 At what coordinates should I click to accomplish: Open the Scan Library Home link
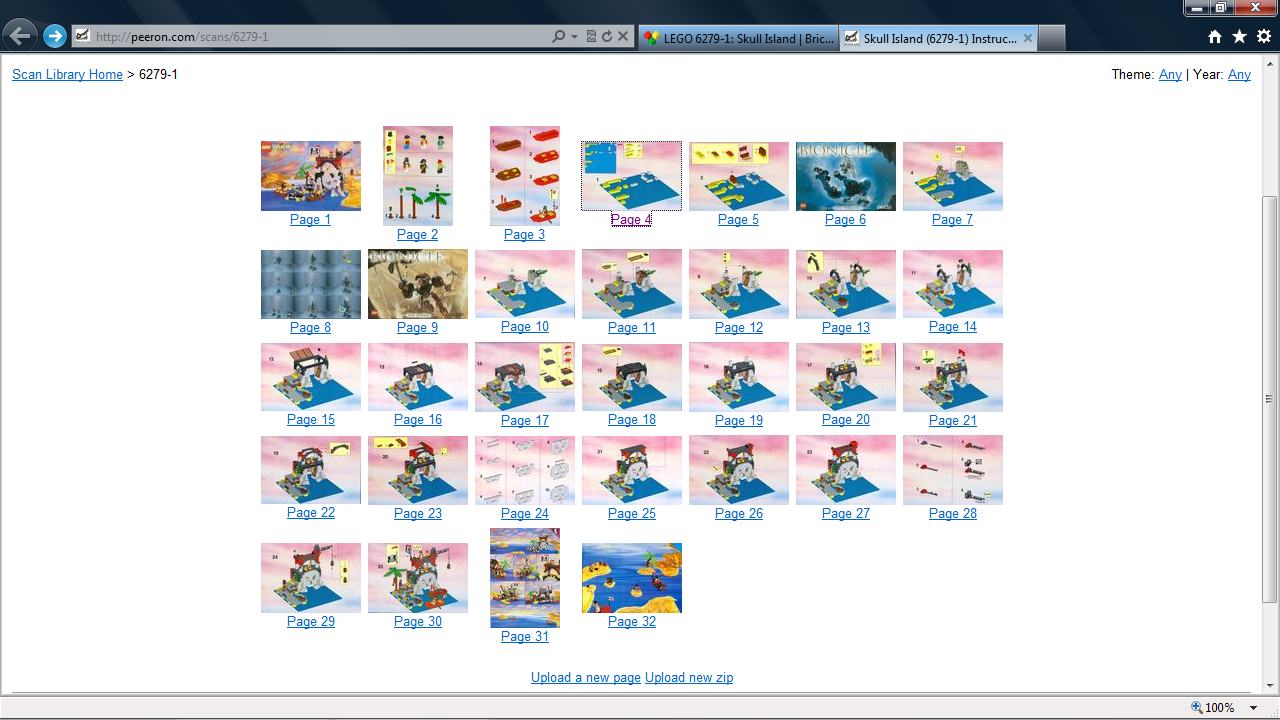pos(67,74)
